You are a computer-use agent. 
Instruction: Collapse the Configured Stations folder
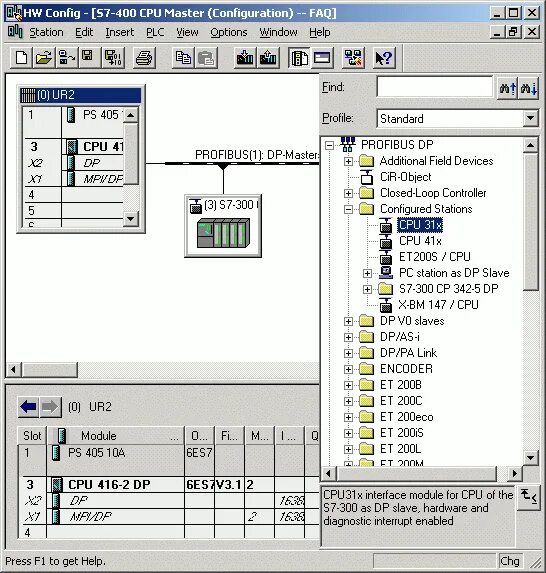point(349,209)
